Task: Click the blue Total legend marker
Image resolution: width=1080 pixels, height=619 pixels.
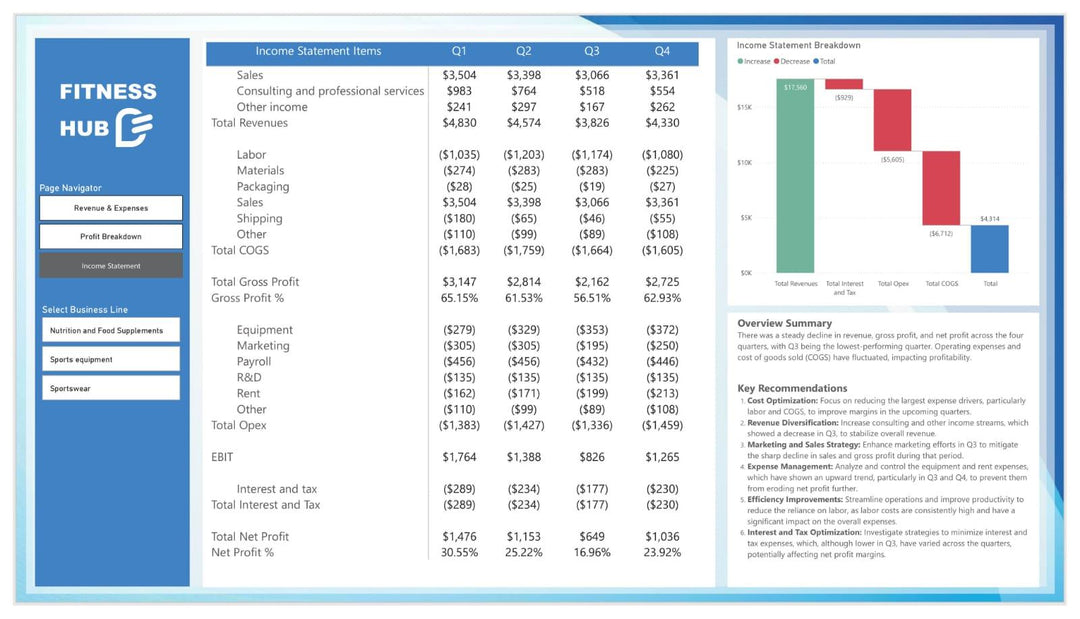Action: [816, 62]
